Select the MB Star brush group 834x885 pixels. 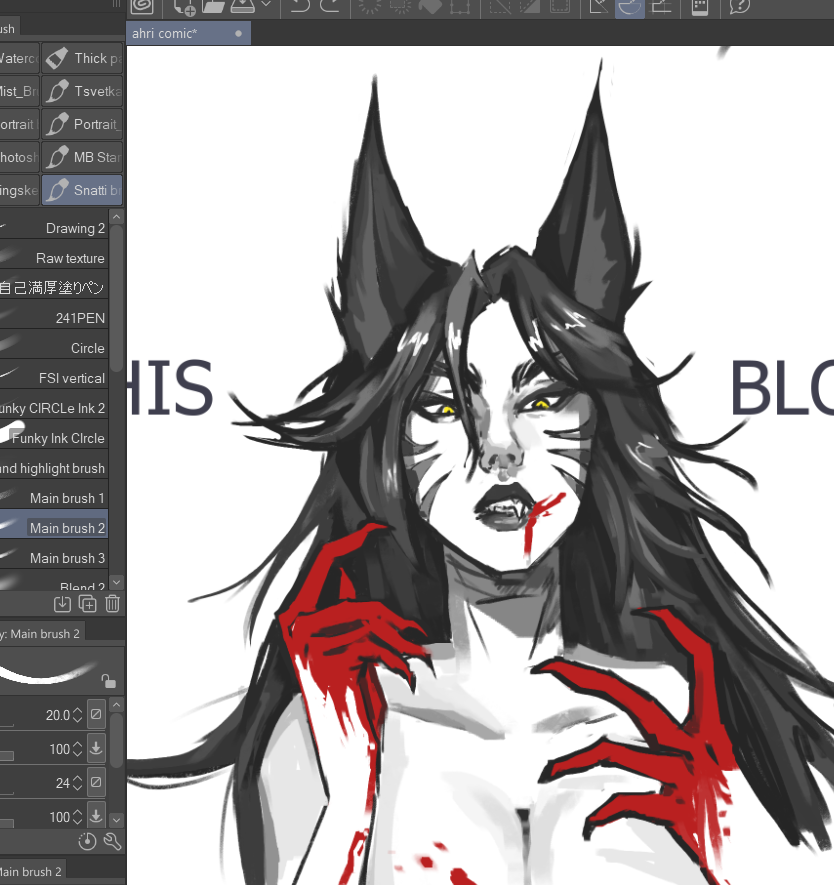[82, 157]
